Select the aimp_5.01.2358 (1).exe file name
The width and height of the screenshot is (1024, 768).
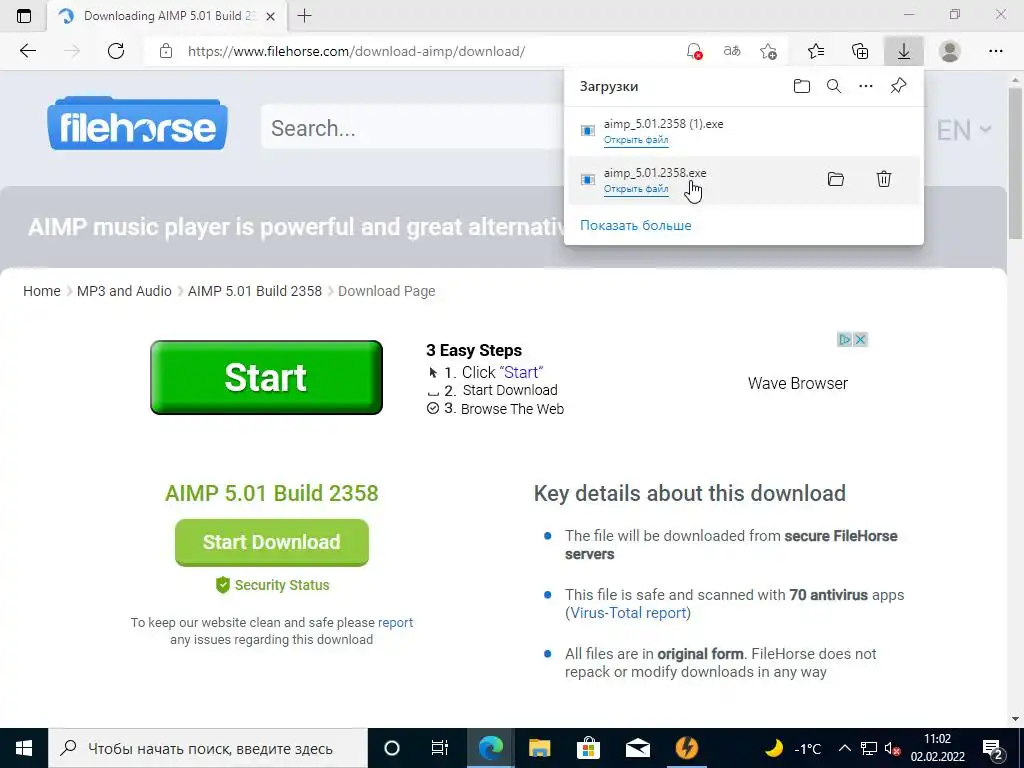tap(663, 123)
